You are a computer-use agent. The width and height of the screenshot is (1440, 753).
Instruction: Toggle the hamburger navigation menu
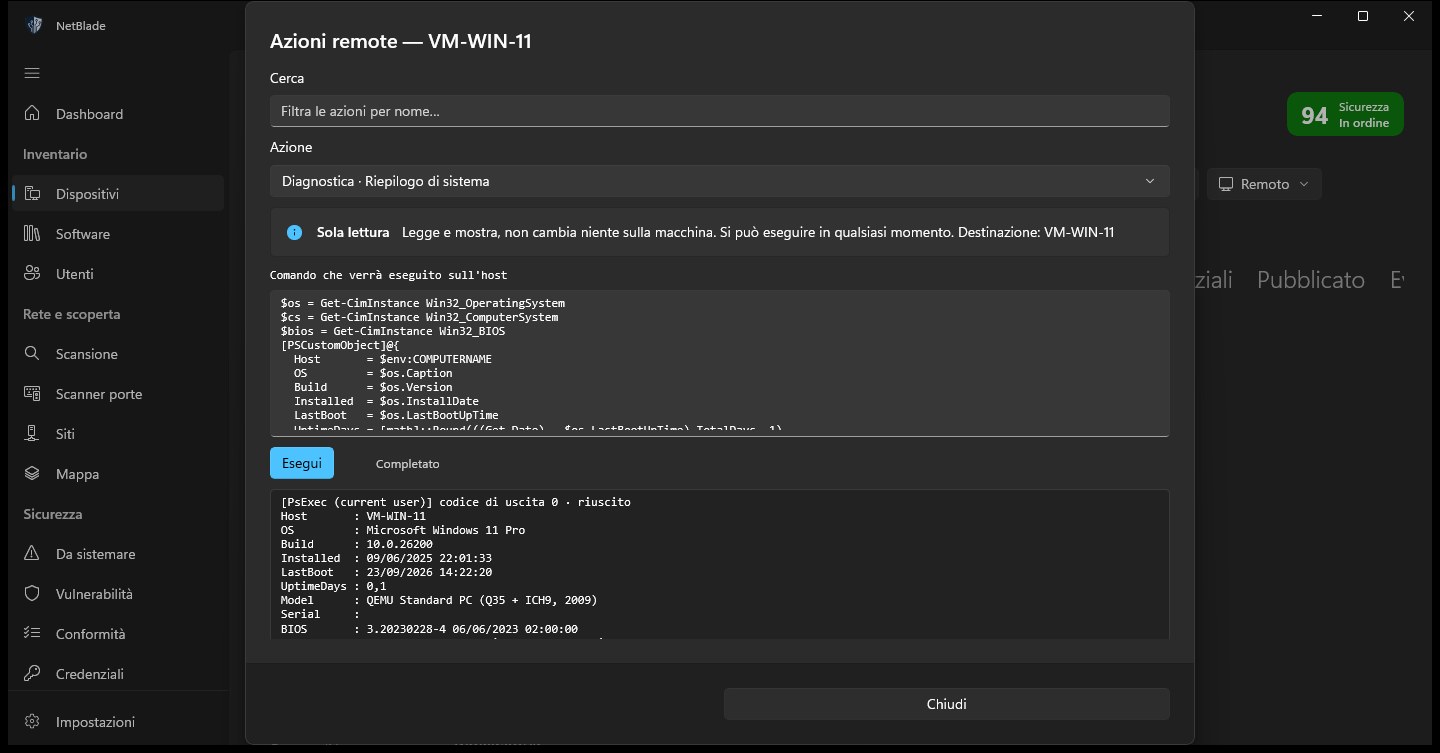point(32,73)
